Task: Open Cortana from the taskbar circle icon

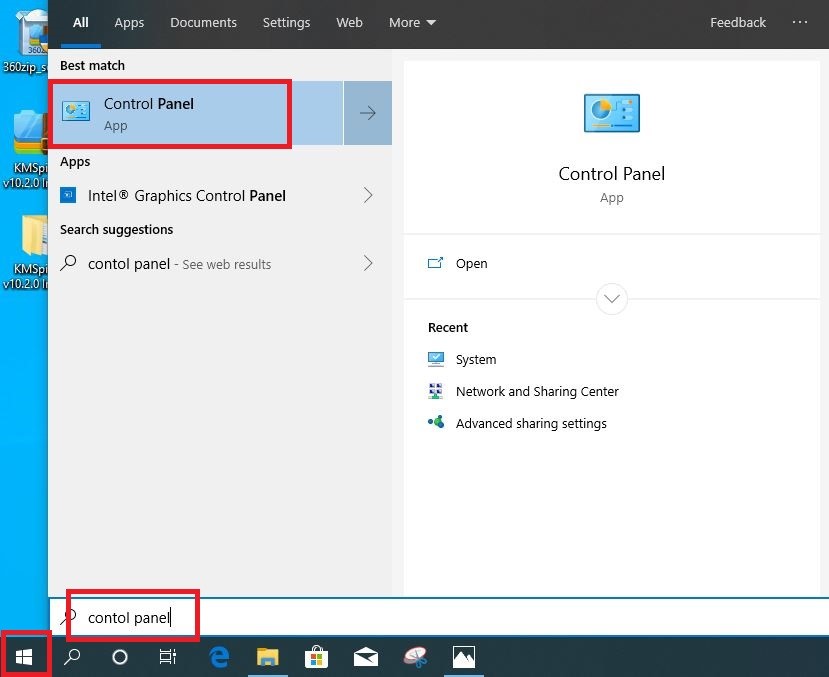Action: pos(120,657)
